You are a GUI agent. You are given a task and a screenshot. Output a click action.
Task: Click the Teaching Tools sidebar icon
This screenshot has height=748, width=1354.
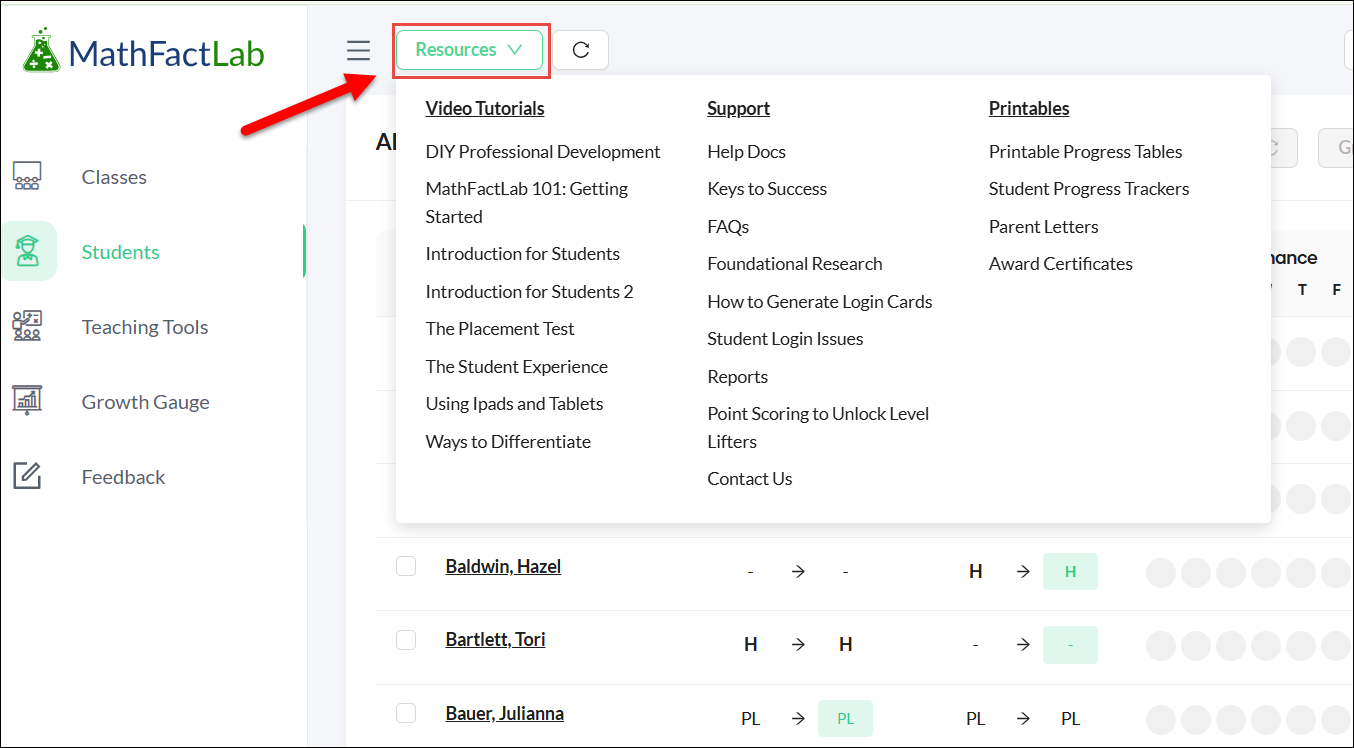click(x=27, y=327)
